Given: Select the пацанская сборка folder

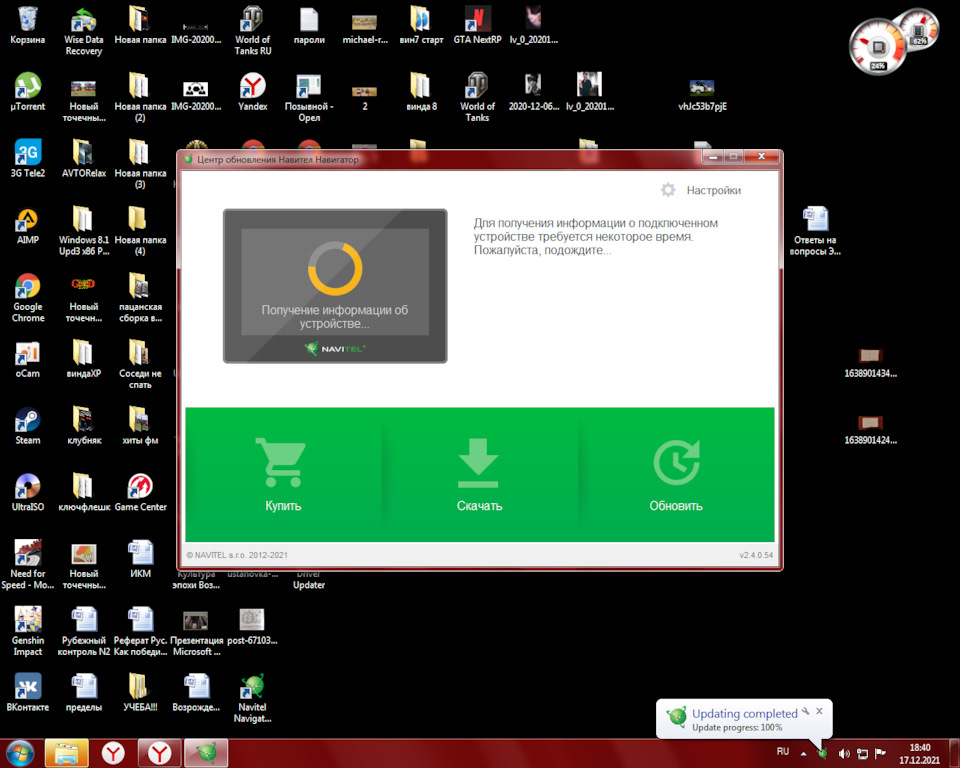Looking at the screenshot, I should (140, 298).
